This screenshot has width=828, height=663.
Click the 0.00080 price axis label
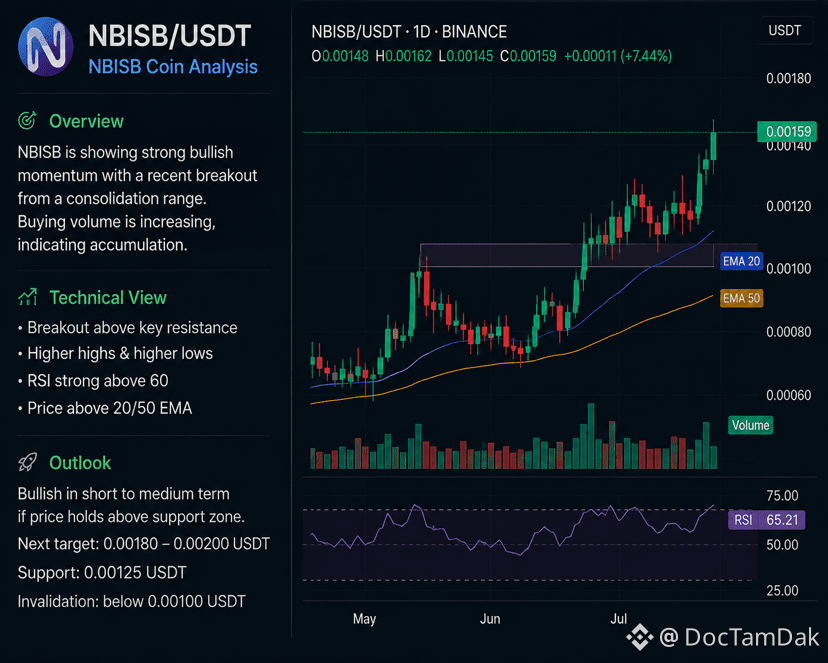point(788,332)
